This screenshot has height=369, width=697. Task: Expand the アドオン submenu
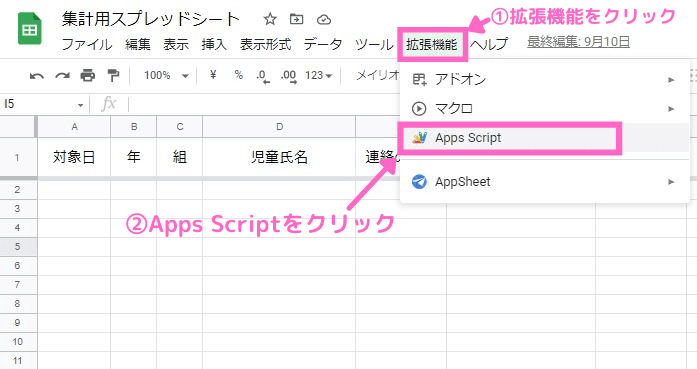(671, 80)
